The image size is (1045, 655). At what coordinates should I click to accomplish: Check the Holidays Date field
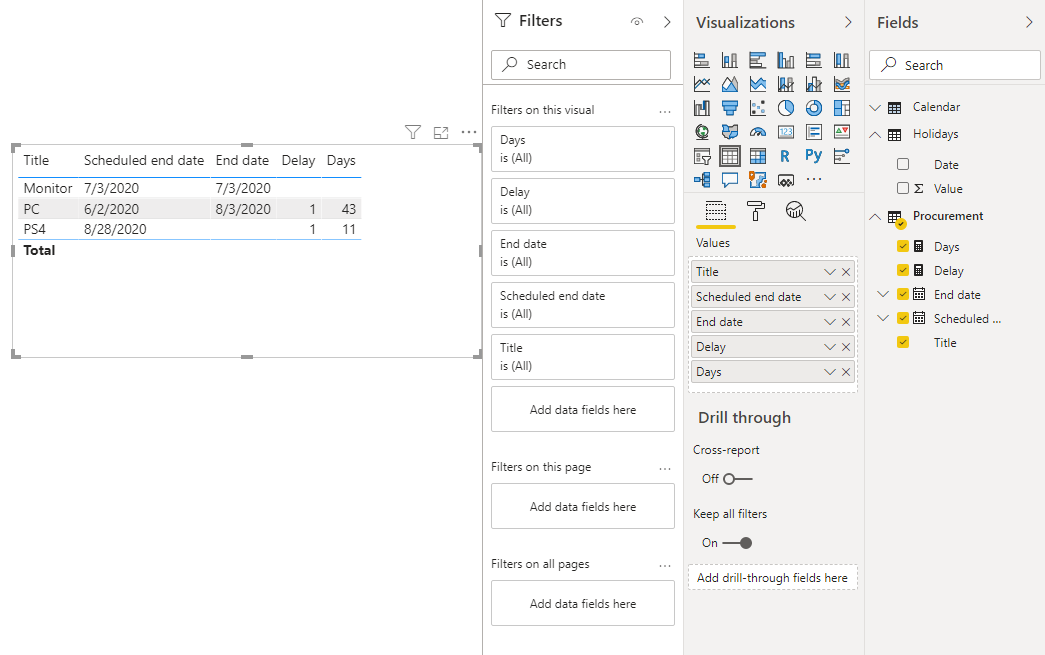point(903,164)
